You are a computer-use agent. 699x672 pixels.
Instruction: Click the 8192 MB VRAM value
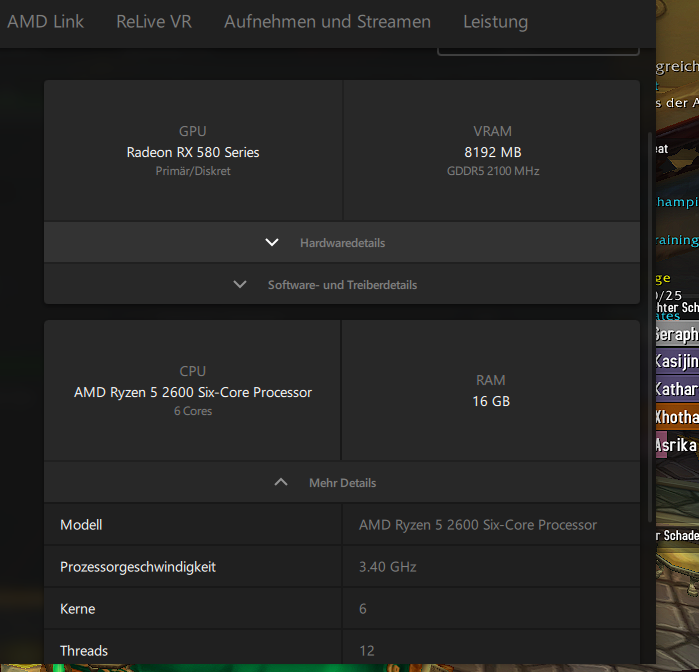pos(493,152)
